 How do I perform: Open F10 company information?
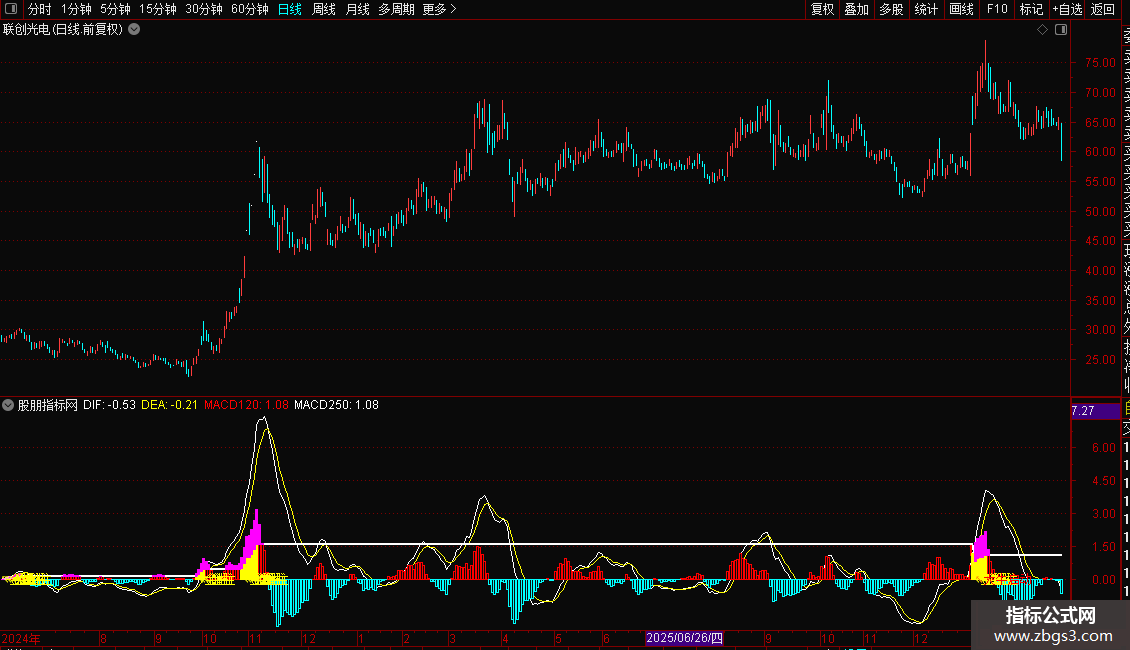click(x=997, y=9)
